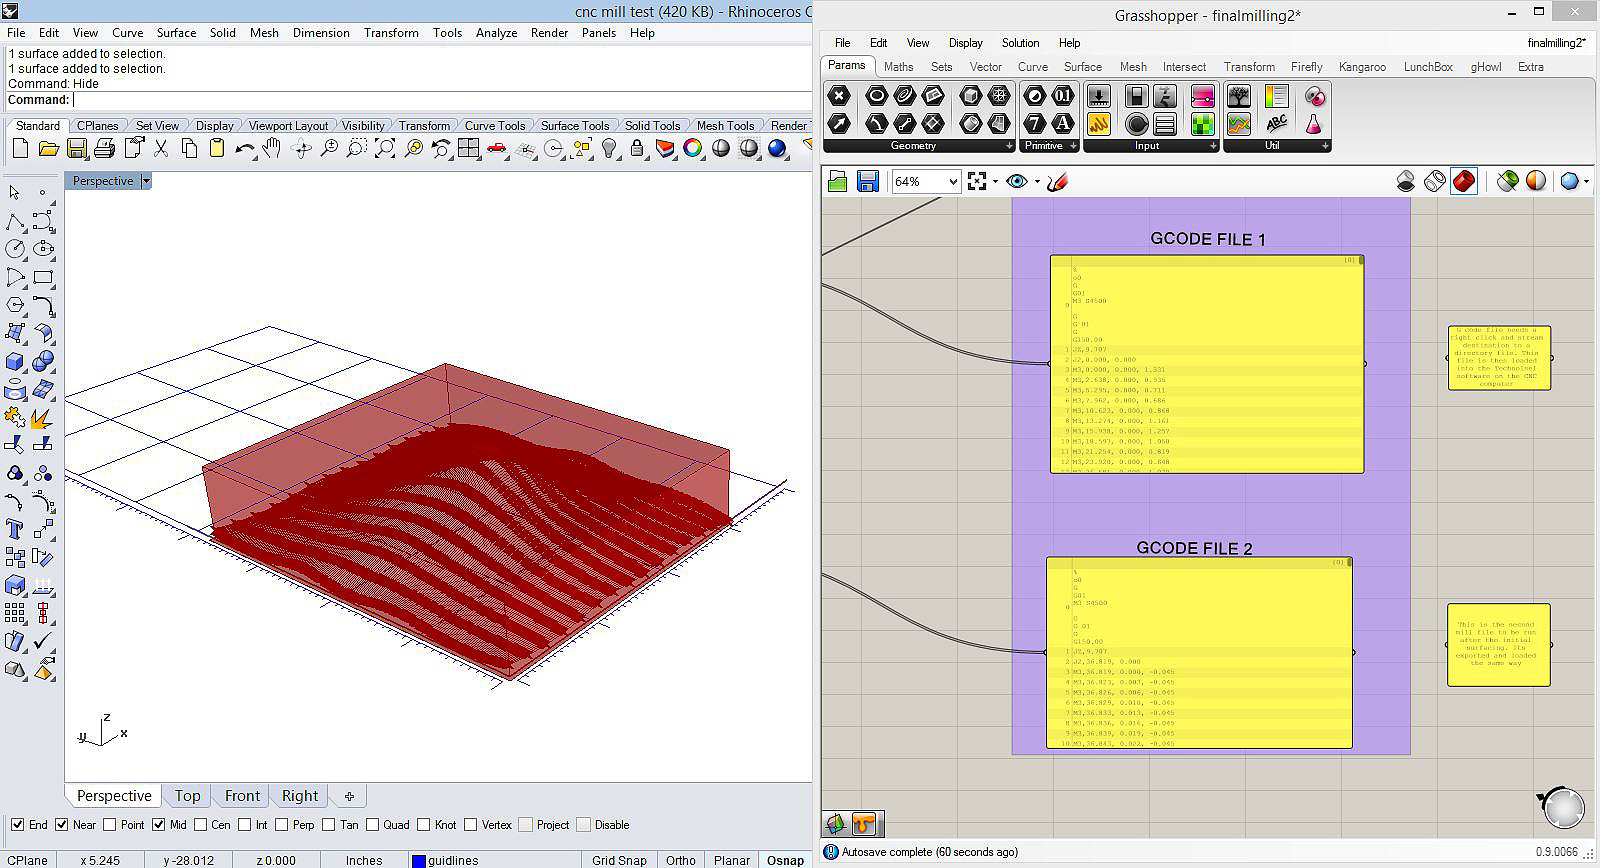Click the red car Shade icon
This screenshot has height=868, width=1600.
[x=497, y=149]
